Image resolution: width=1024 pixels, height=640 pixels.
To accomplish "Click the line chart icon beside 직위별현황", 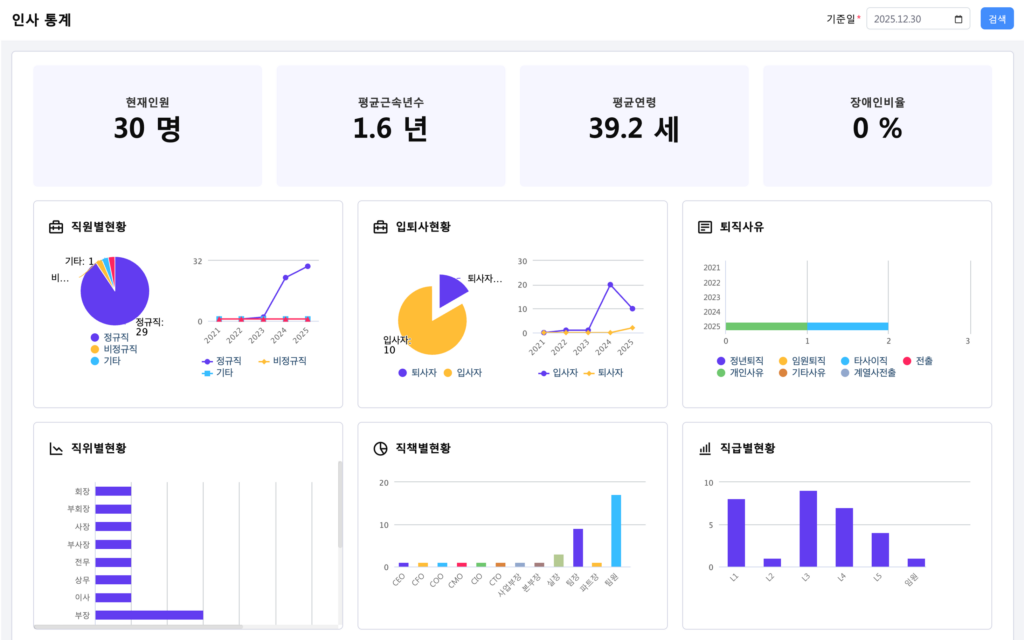I will 56,448.
